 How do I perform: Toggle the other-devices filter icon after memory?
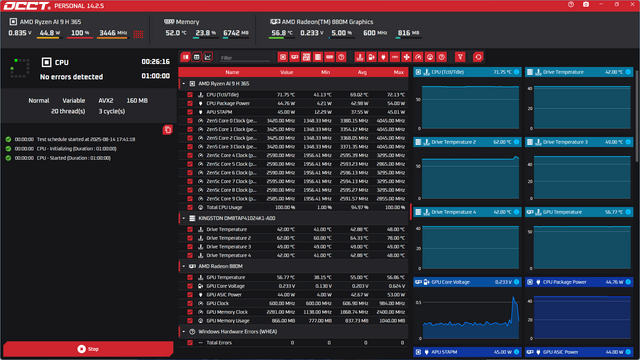coord(341,57)
